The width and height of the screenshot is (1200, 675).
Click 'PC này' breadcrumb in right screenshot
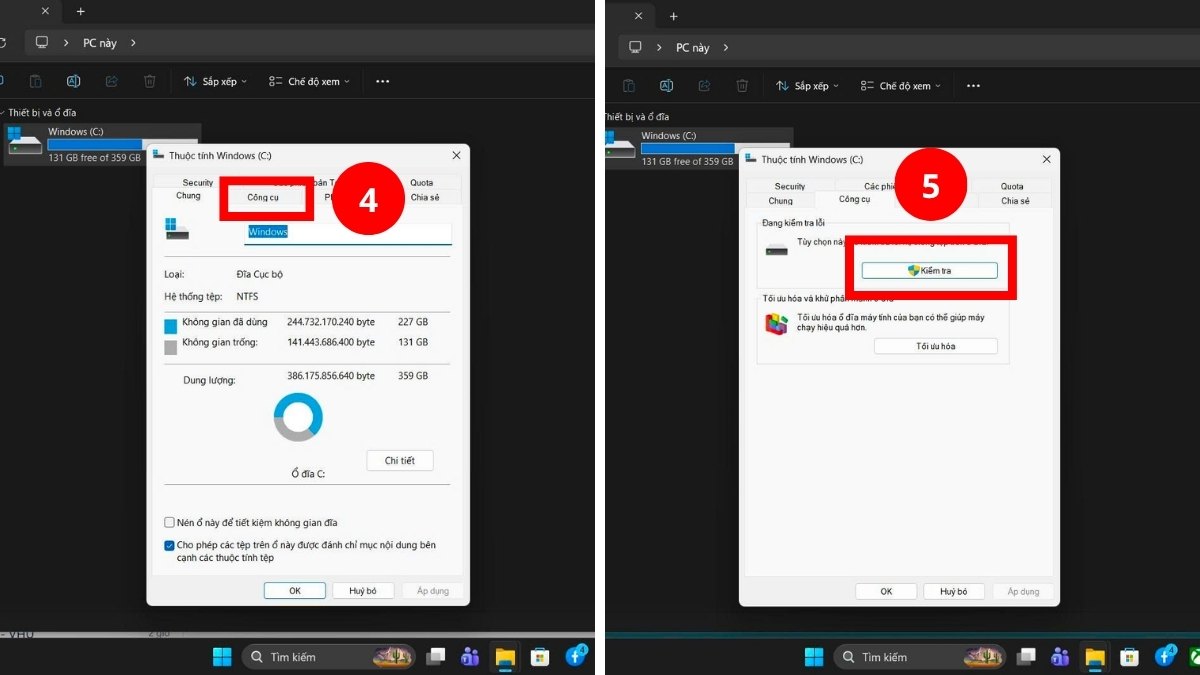[x=693, y=47]
